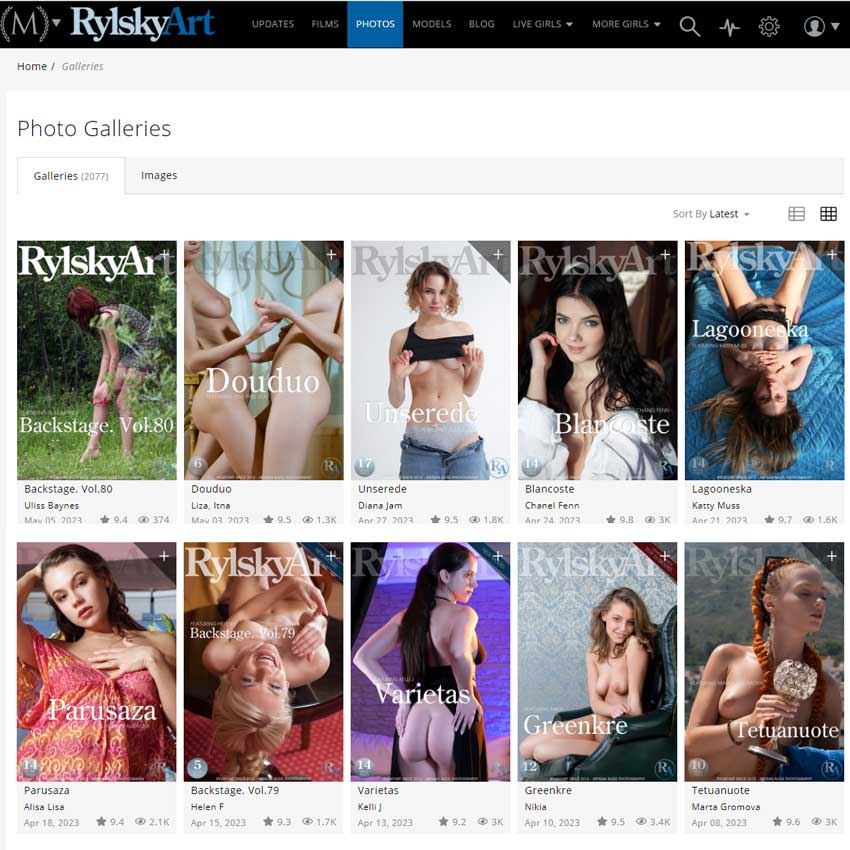The width and height of the screenshot is (850, 850).
Task: Open the Douduo title link below cover
Action: pos(211,488)
